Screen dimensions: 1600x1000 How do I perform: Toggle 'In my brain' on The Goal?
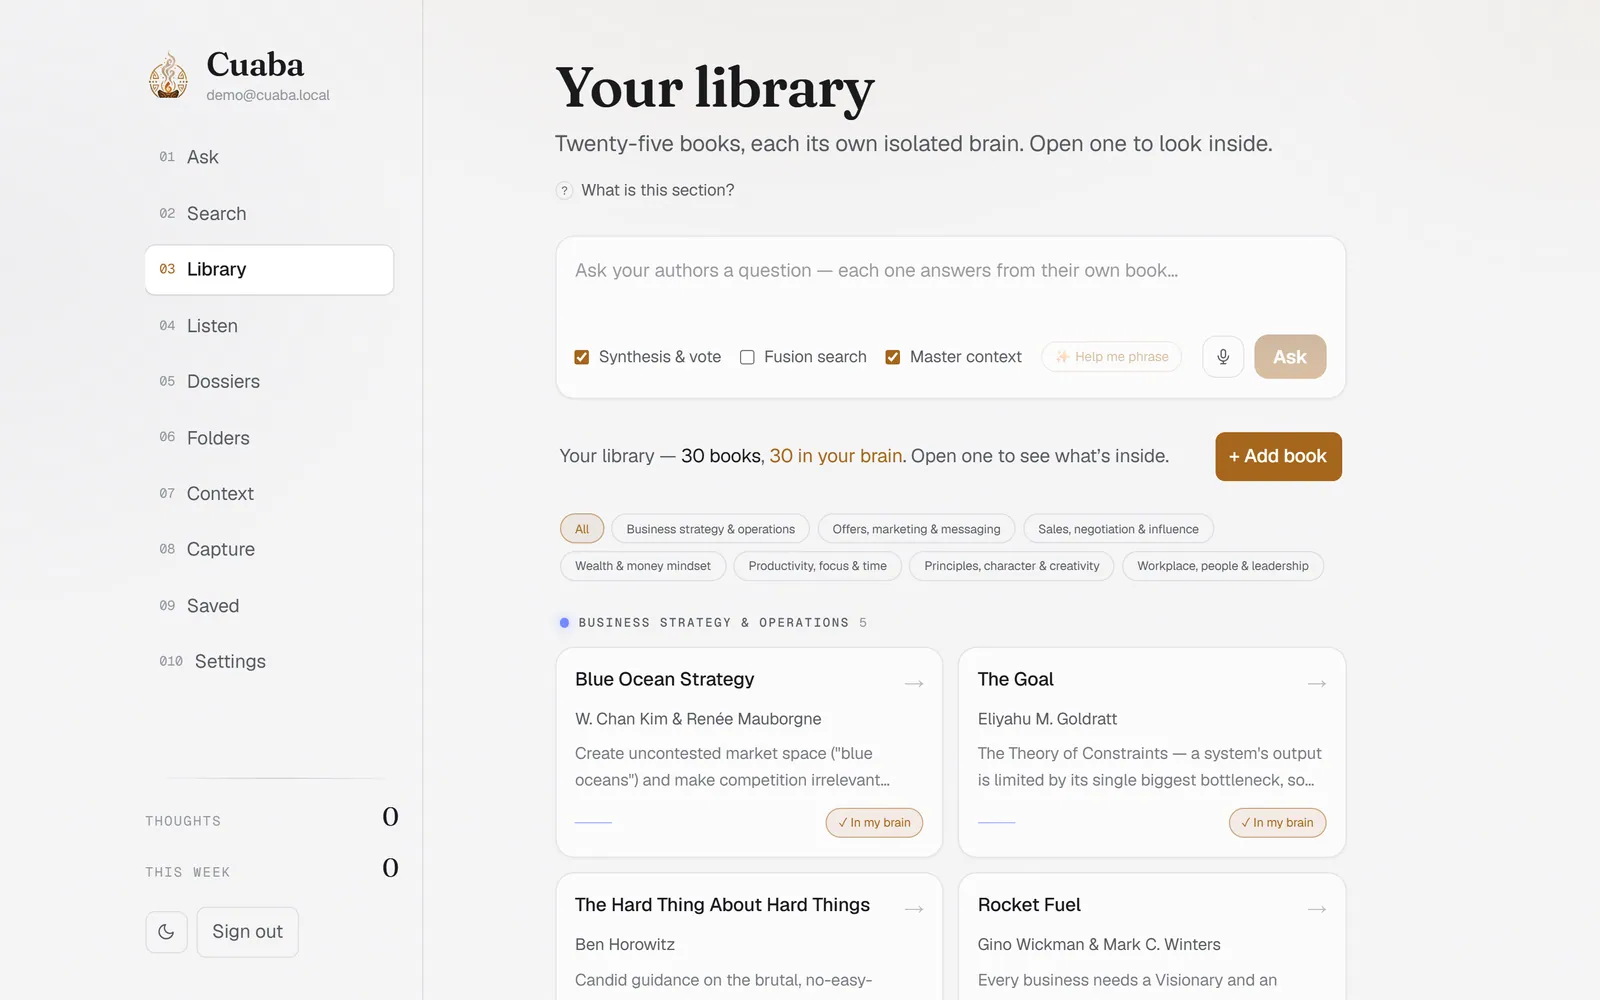pos(1277,823)
